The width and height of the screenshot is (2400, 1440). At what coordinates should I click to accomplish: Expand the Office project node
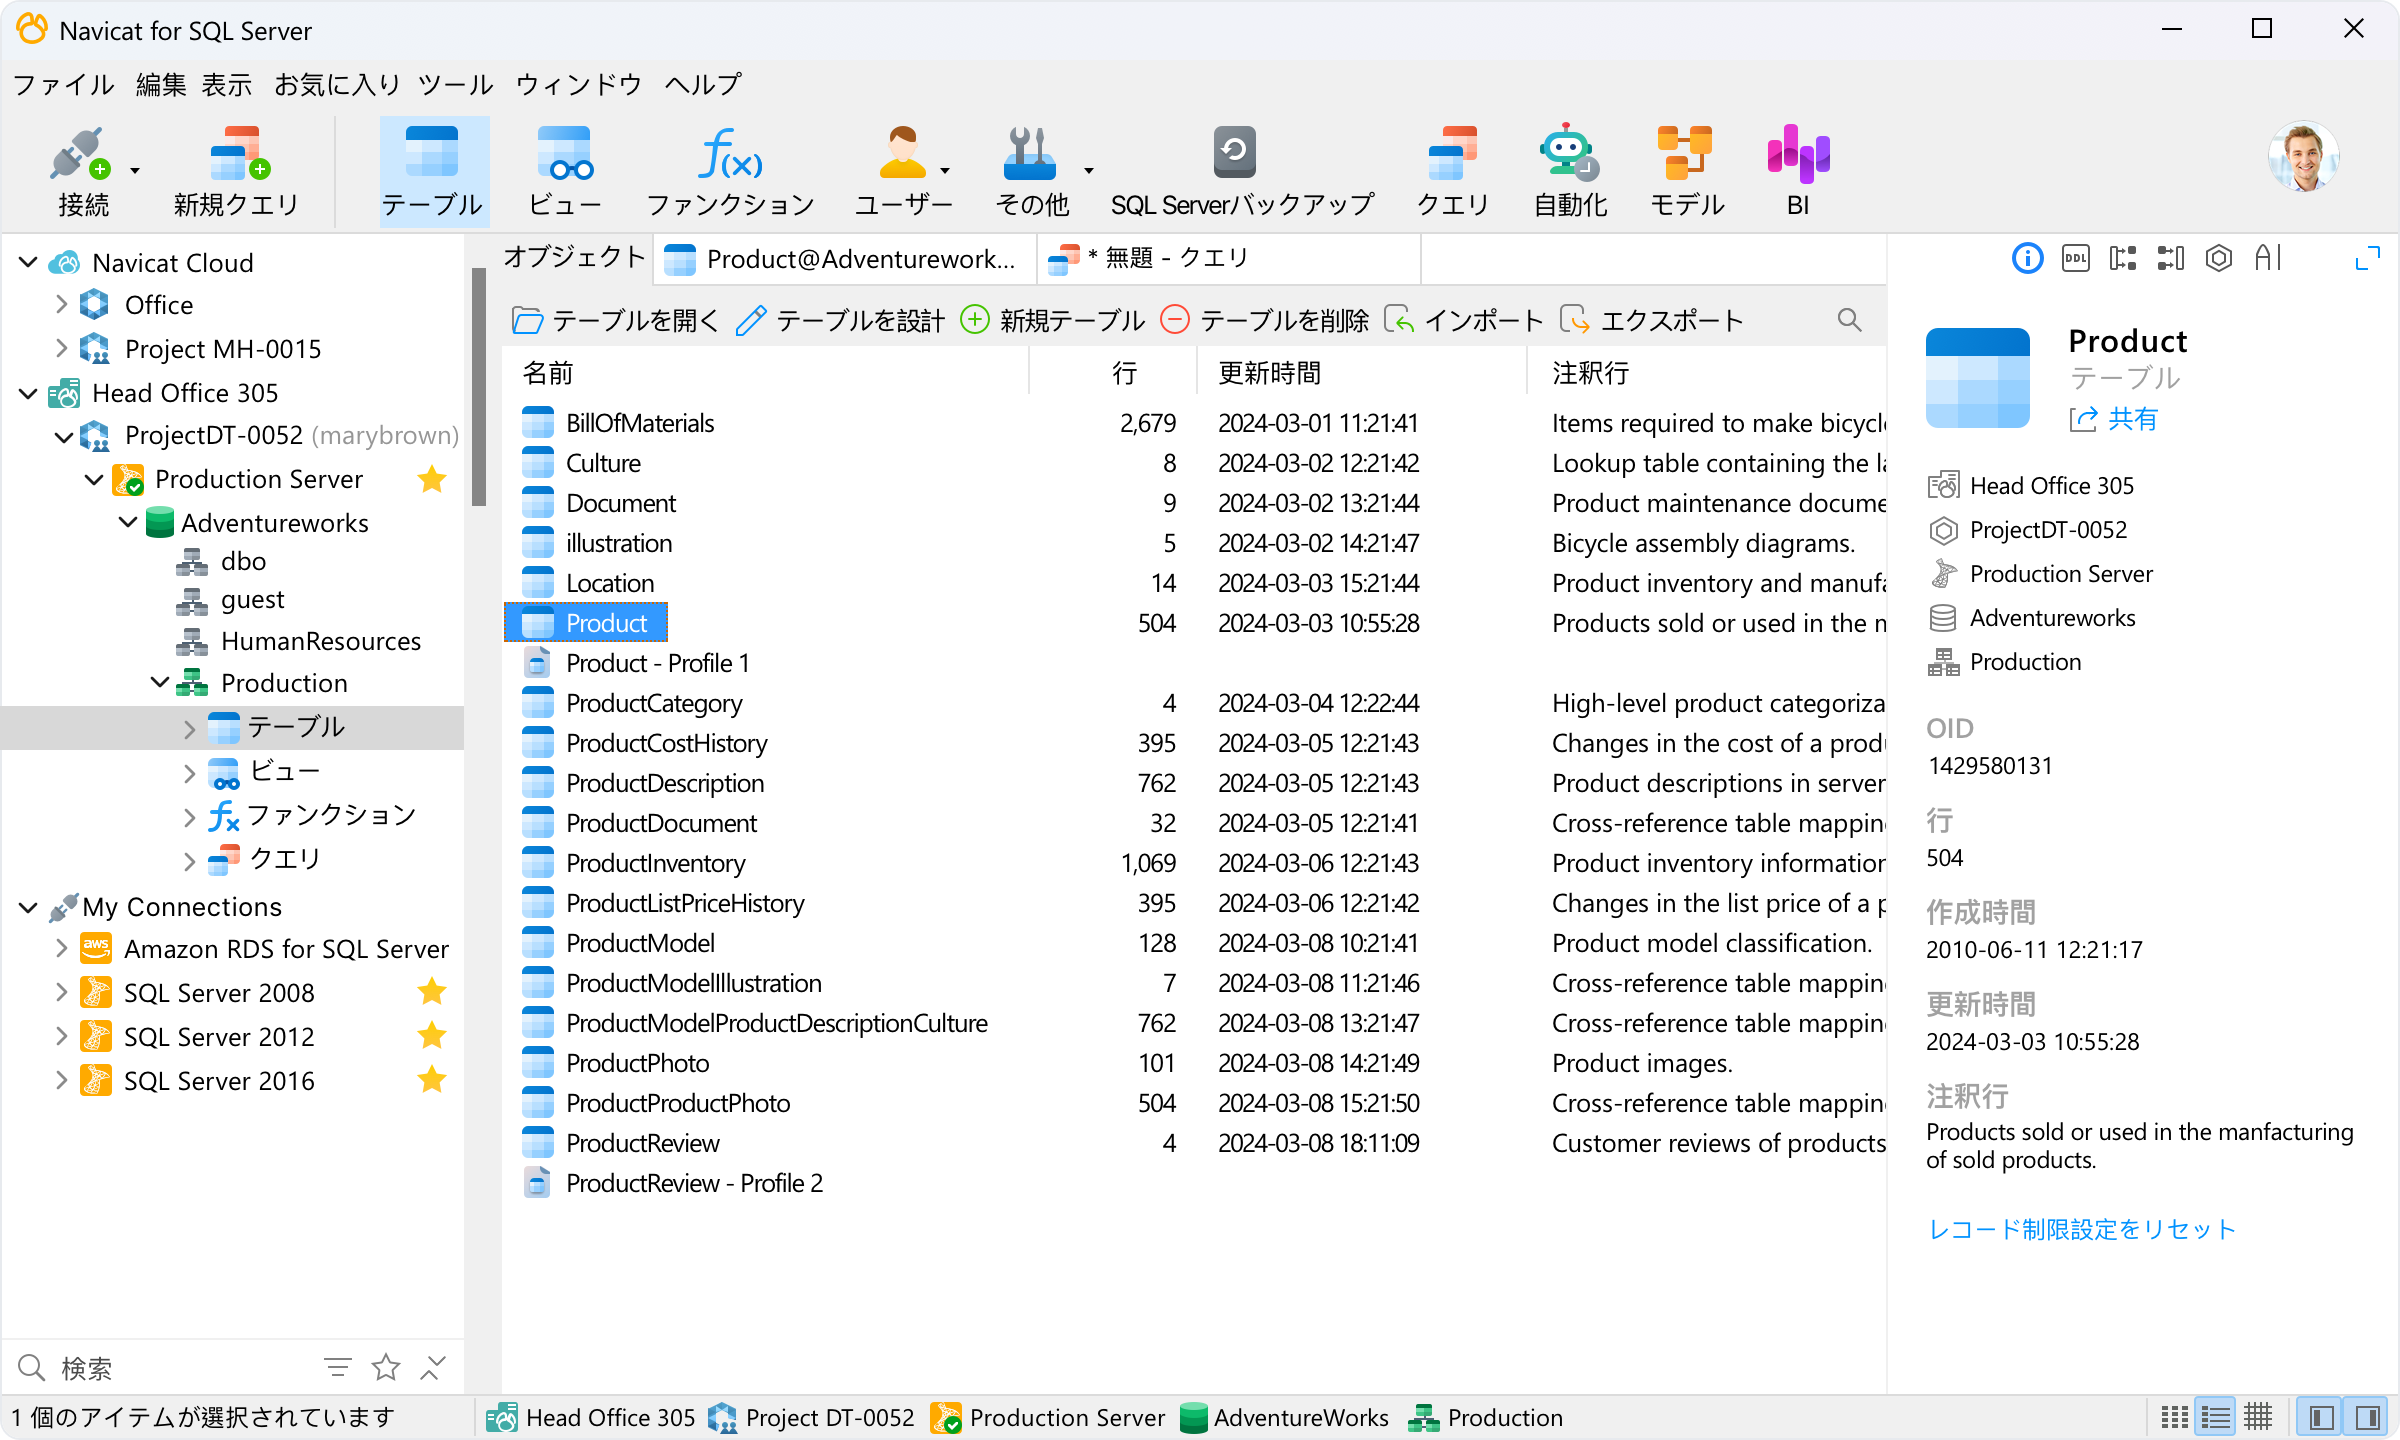click(61, 305)
